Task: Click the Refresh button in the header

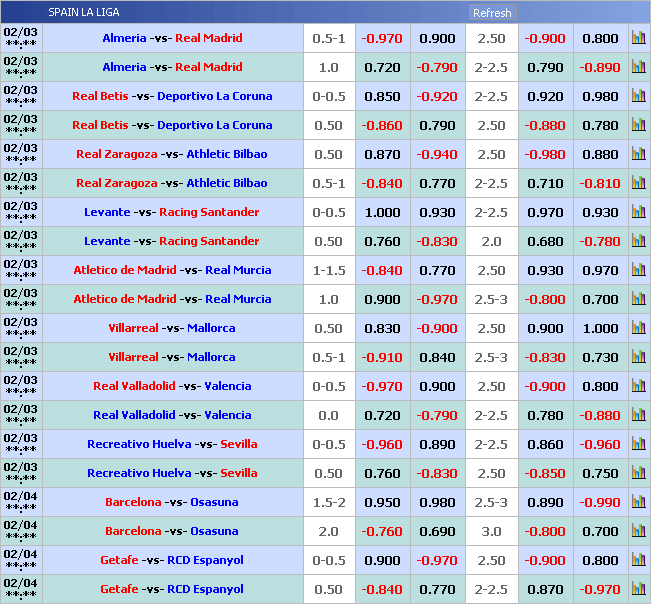Action: point(491,13)
